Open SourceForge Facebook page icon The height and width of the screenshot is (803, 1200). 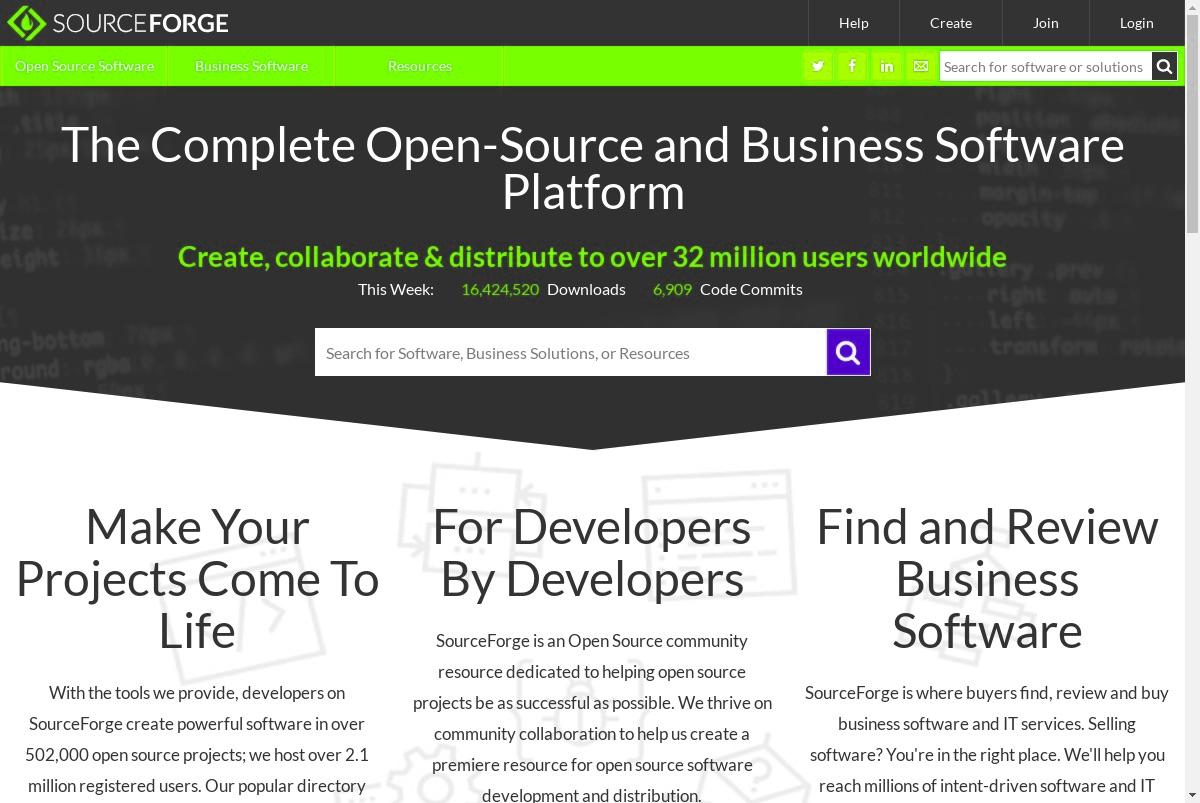852,66
